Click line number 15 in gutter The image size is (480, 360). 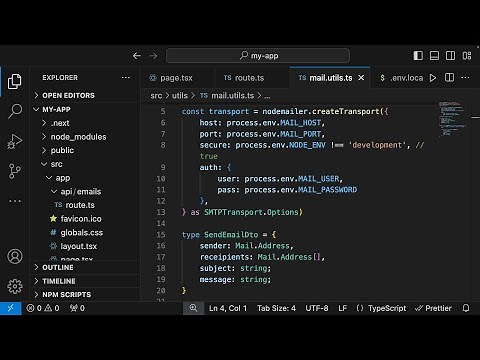click(x=161, y=234)
